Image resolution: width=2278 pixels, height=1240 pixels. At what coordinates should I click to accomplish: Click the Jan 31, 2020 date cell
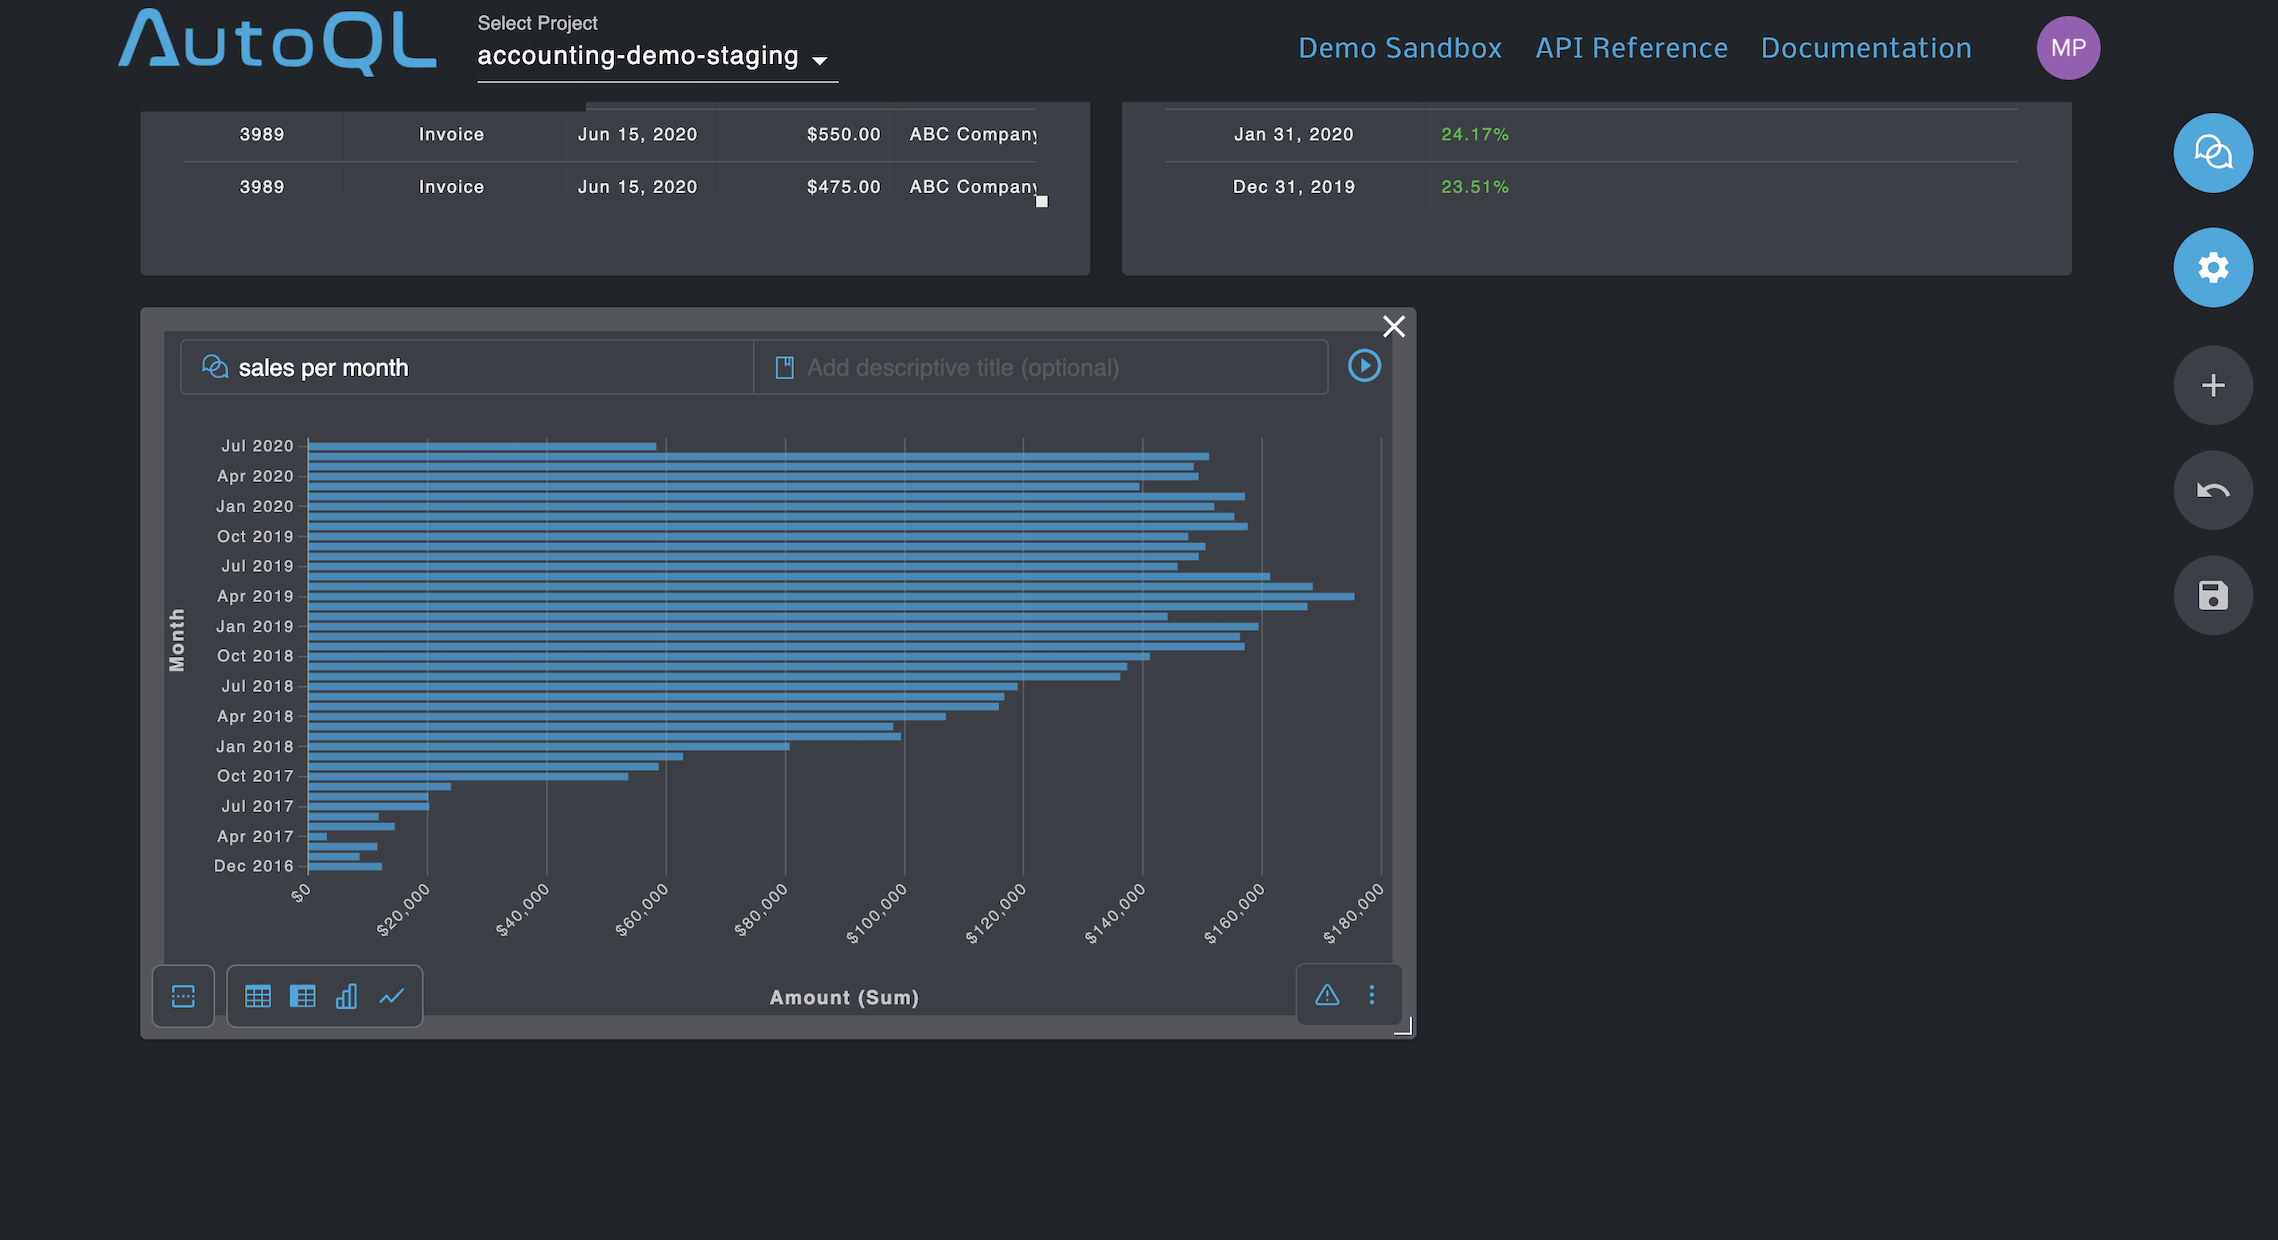(1293, 134)
